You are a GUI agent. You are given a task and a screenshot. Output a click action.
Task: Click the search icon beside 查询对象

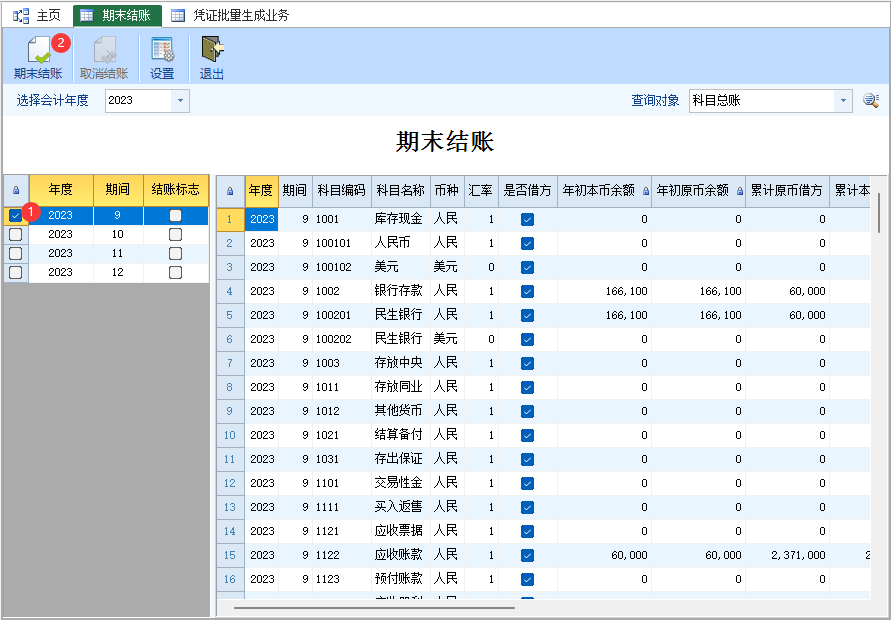point(871,100)
